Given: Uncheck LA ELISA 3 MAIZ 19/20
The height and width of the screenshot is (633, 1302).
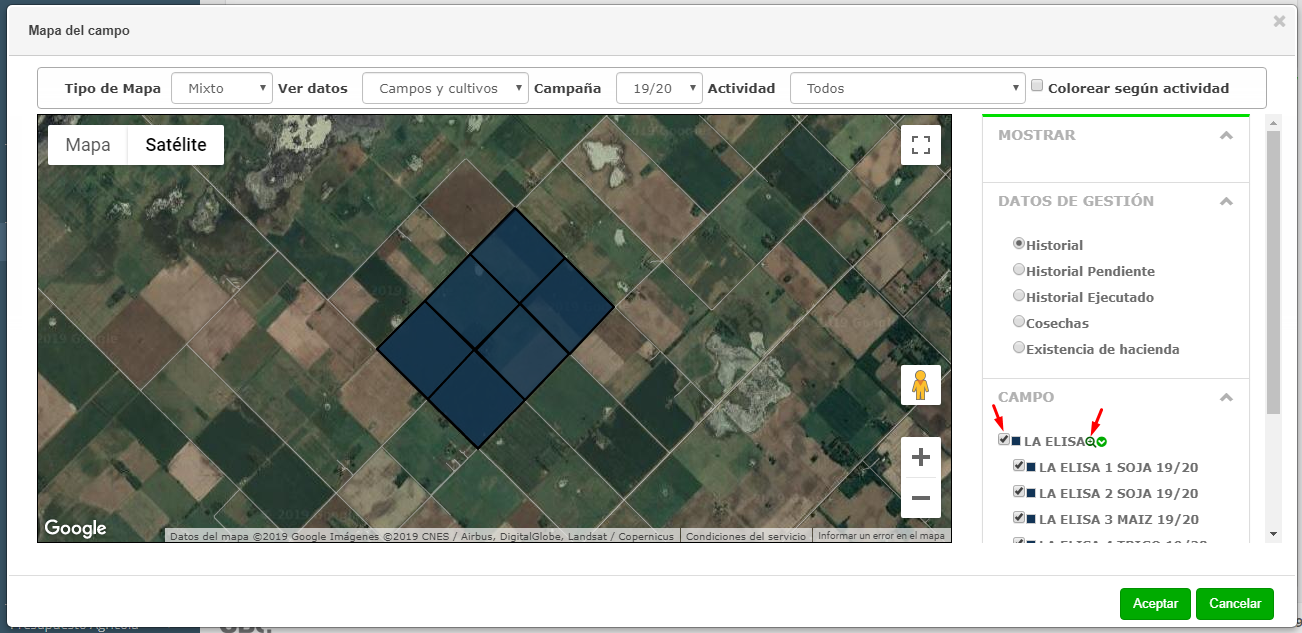Looking at the screenshot, I should [x=1019, y=517].
